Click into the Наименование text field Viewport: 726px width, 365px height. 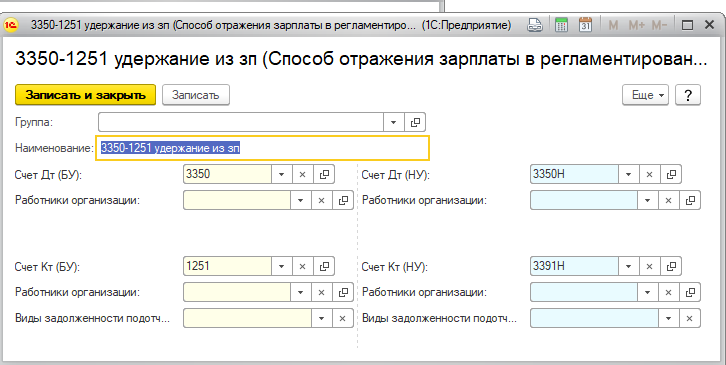pos(263,148)
